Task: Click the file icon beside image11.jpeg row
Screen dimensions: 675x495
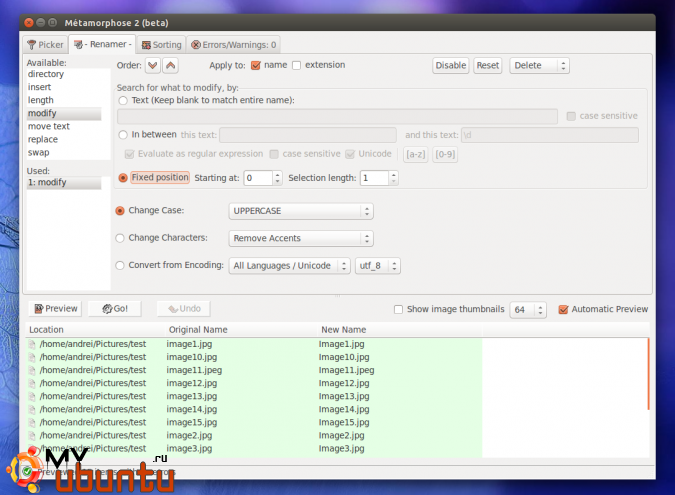Action: pyautogui.click(x=32, y=370)
